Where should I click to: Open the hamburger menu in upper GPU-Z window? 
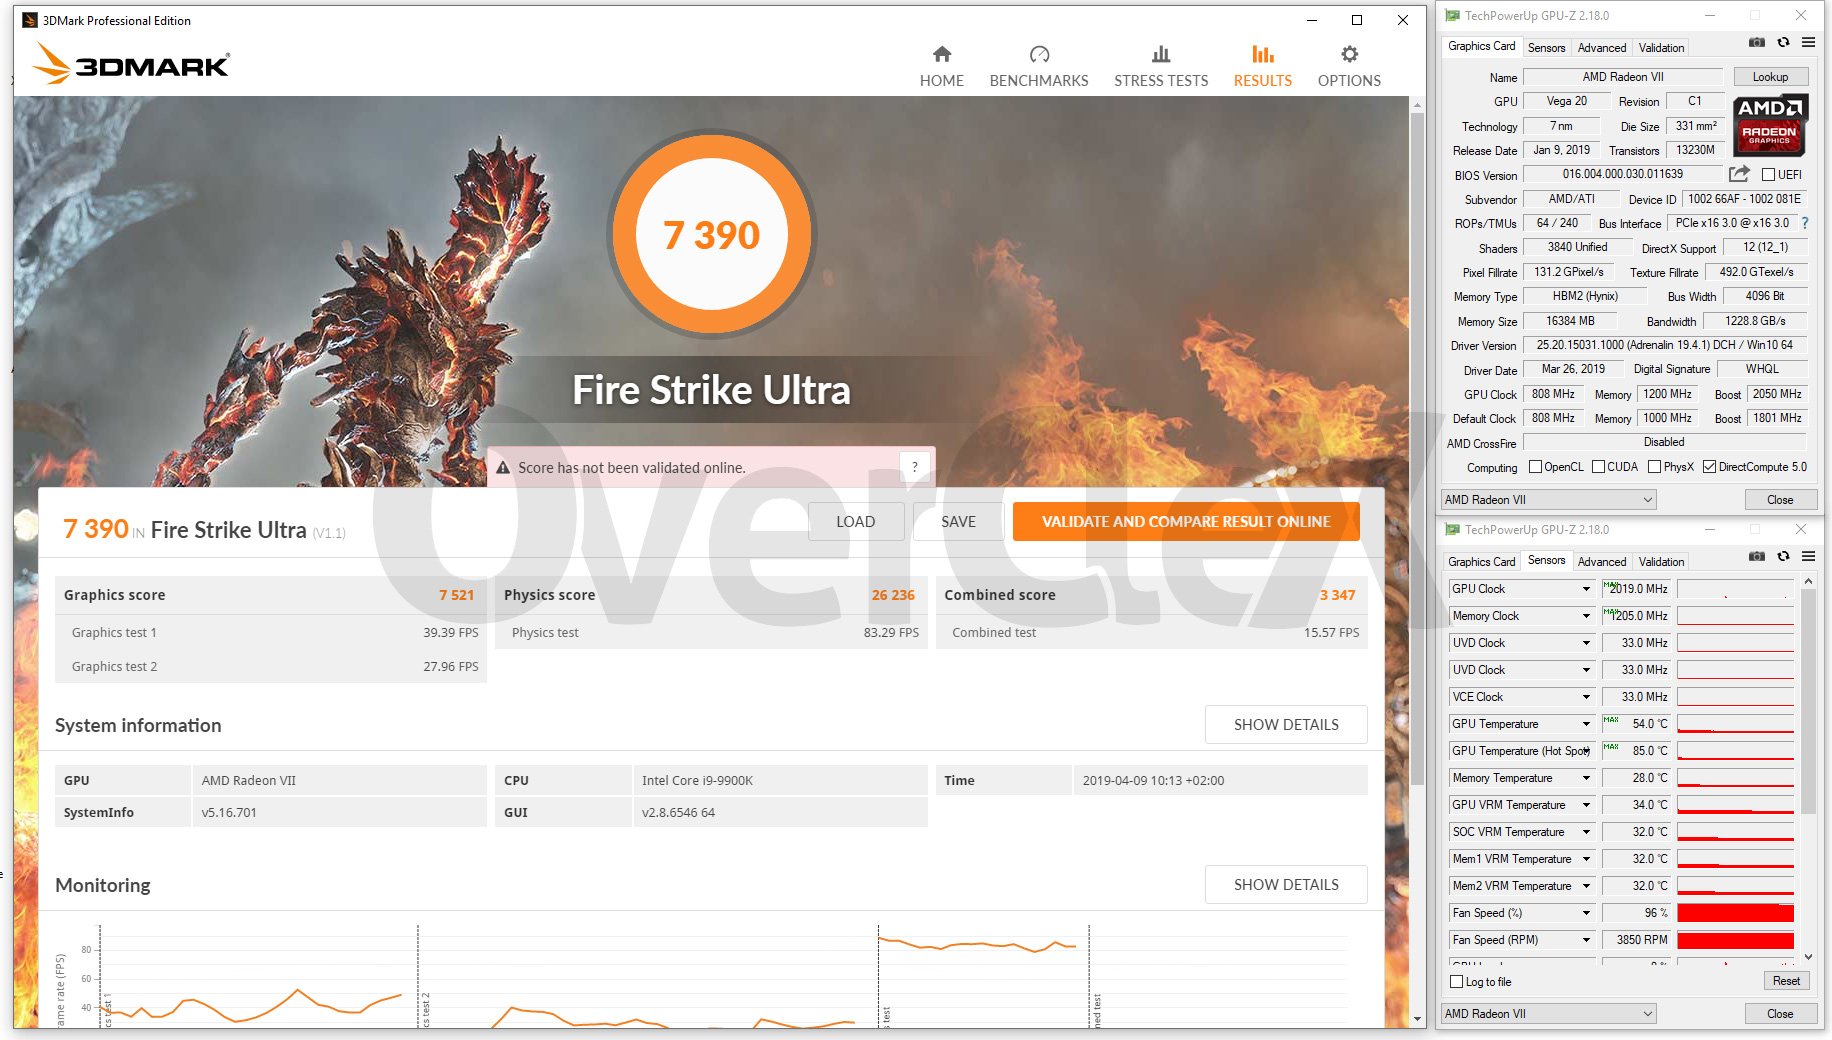pos(1808,42)
